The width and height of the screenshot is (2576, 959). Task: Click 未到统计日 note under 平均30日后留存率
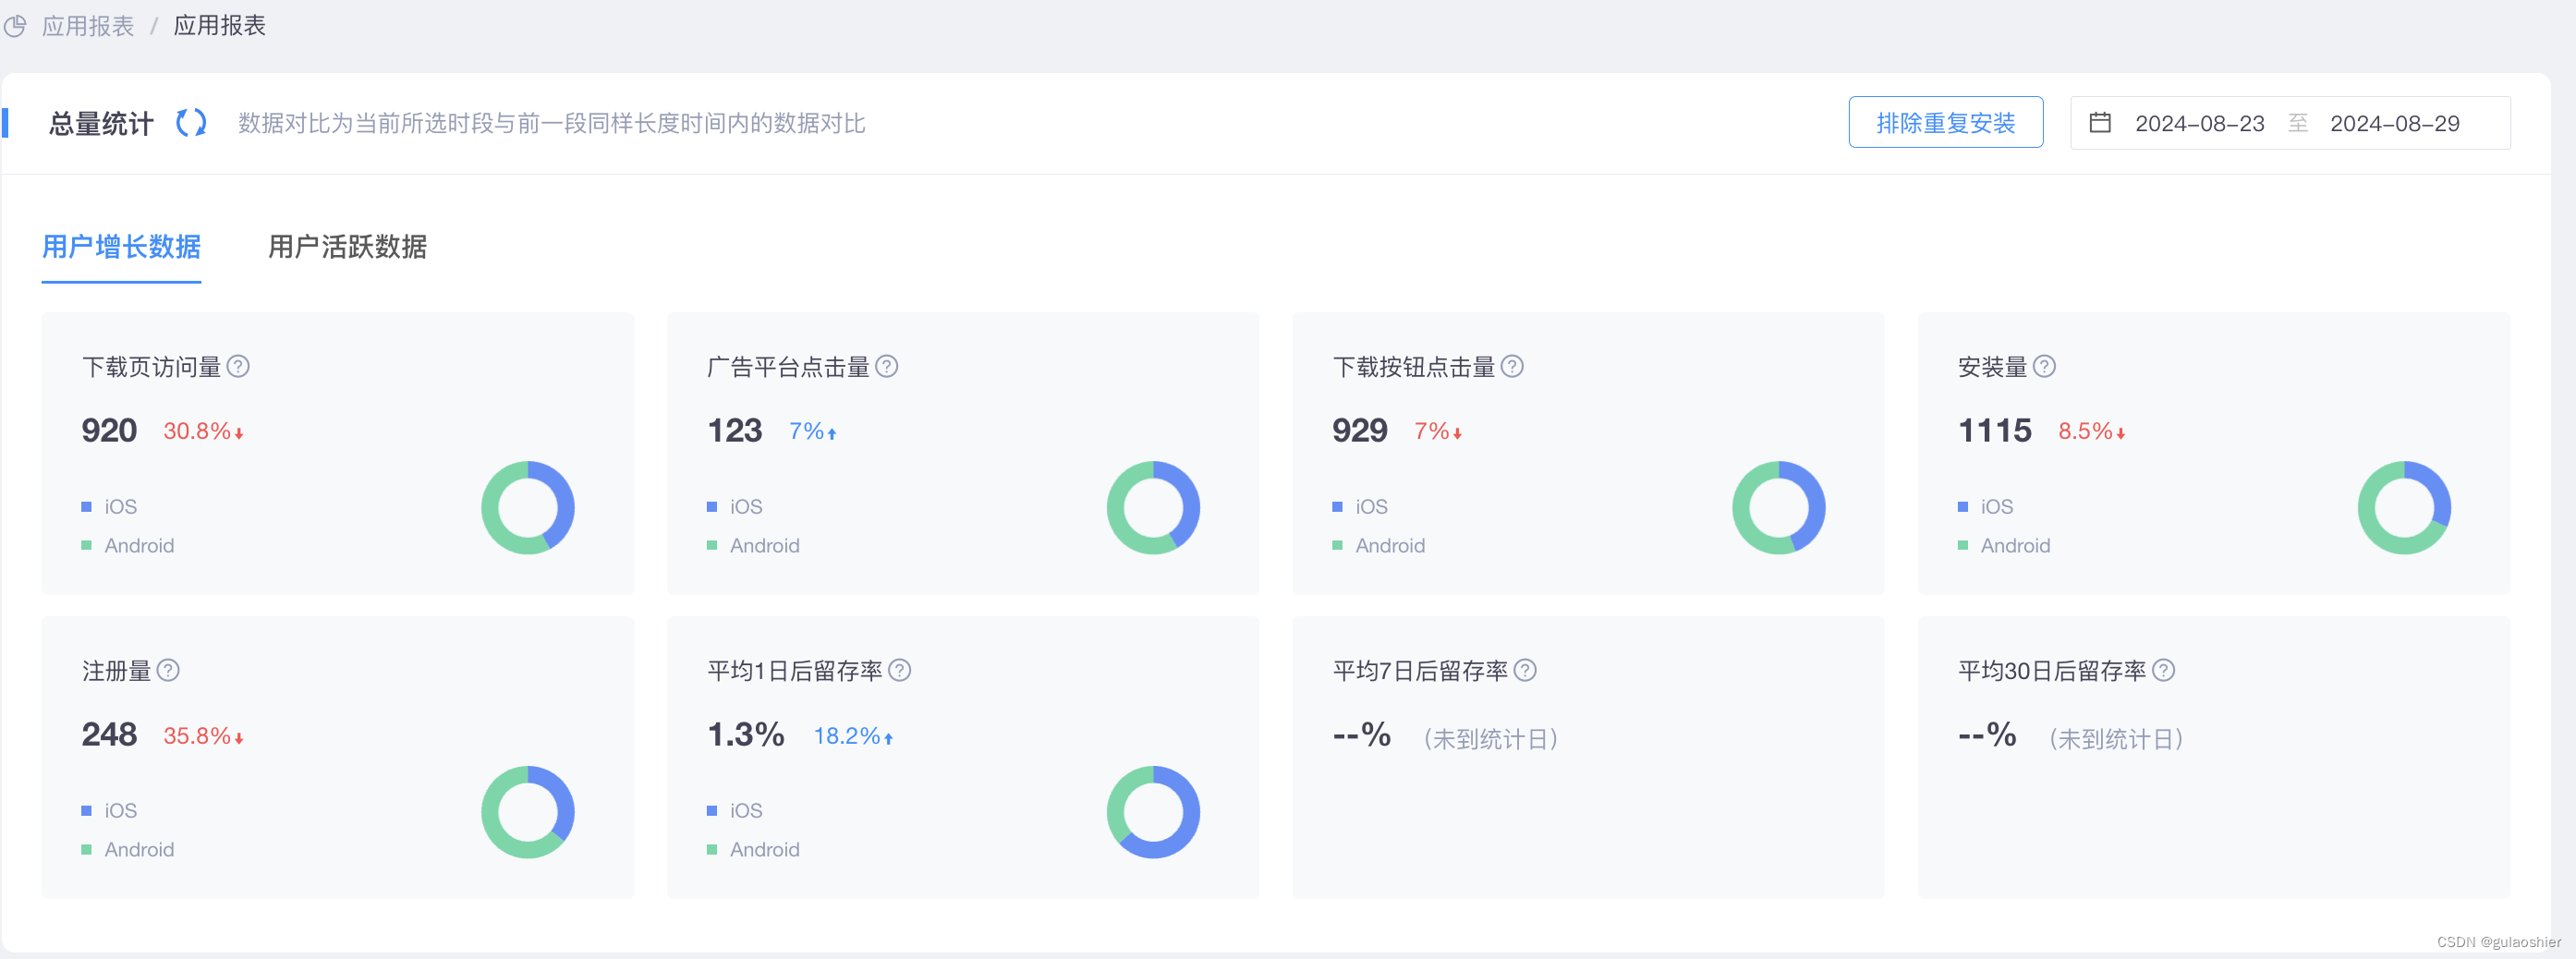2116,739
